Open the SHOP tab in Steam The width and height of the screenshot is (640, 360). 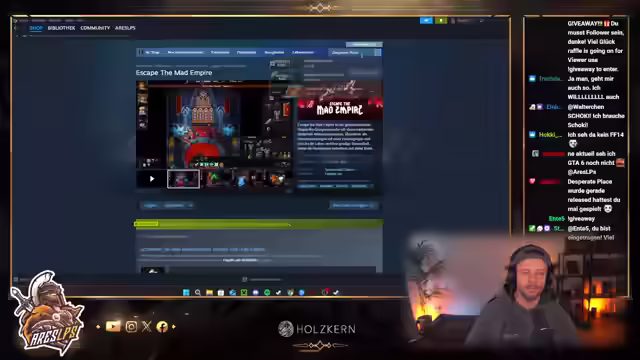tap(36, 28)
